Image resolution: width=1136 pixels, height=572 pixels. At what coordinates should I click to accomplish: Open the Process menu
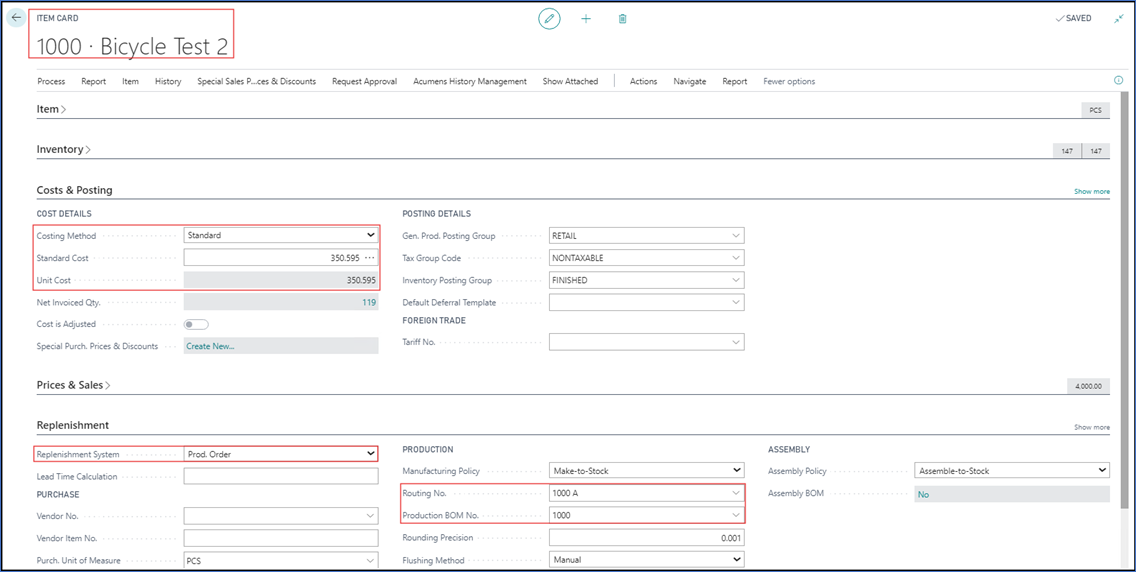(51, 81)
